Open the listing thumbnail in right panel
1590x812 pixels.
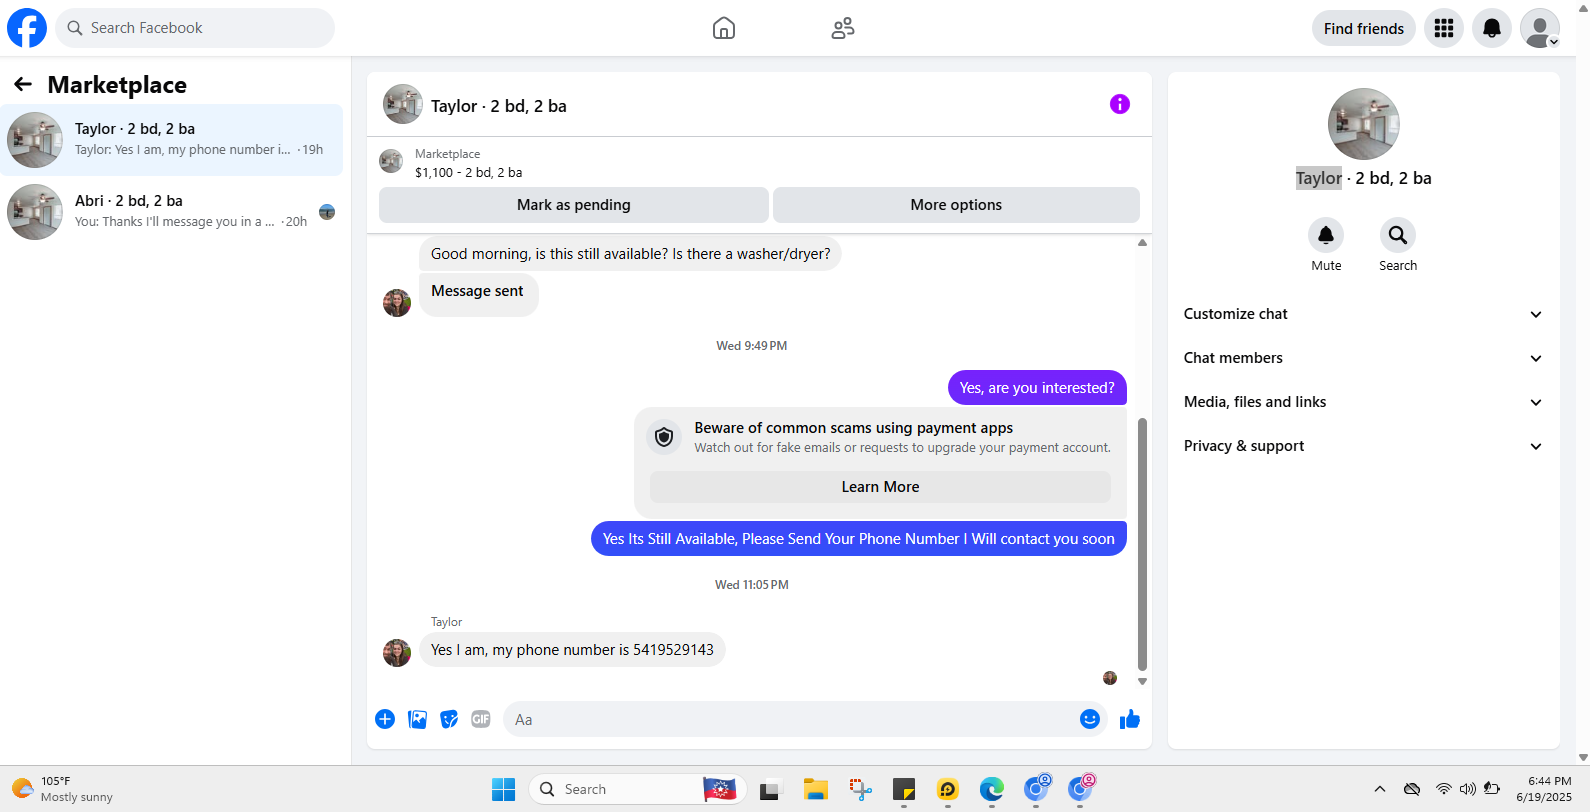point(1364,124)
